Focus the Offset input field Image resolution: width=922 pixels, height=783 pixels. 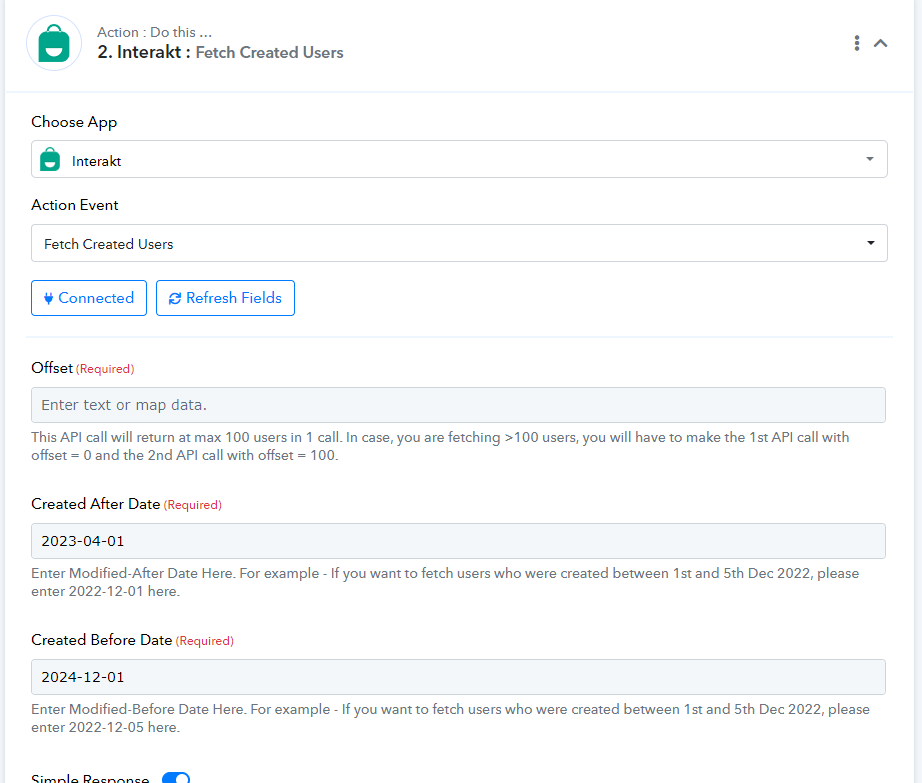click(458, 405)
